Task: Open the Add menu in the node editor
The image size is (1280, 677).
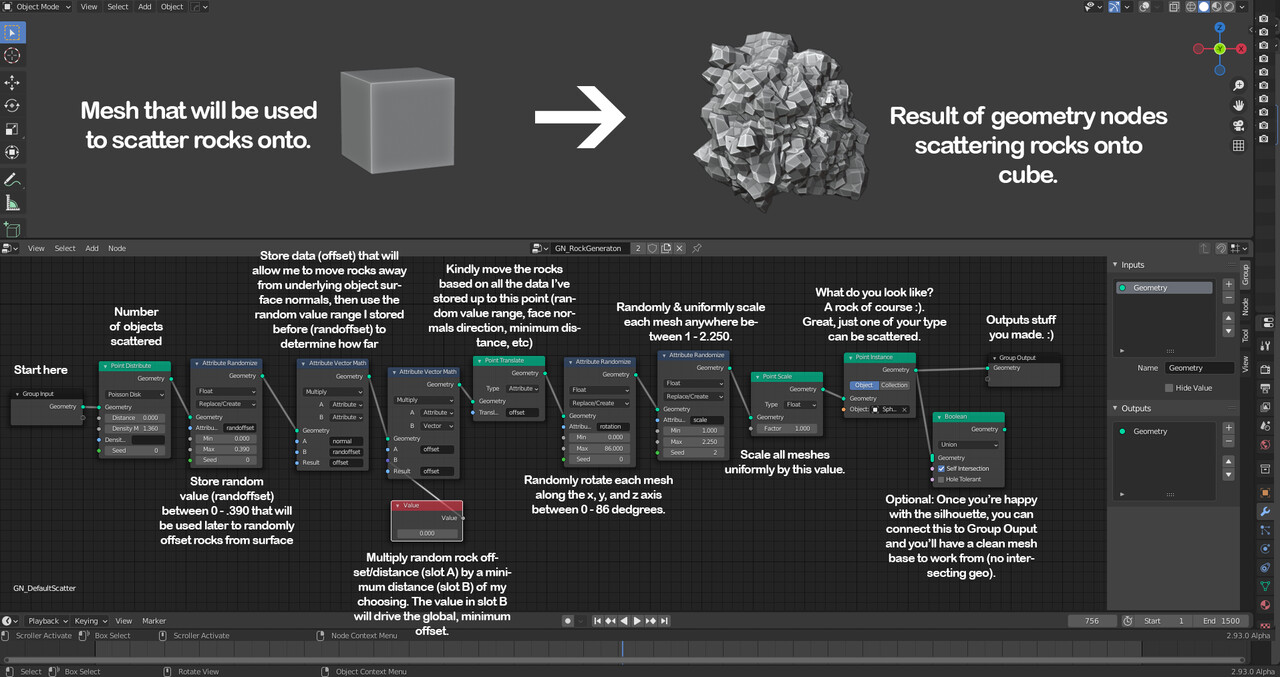Action: pyautogui.click(x=91, y=248)
